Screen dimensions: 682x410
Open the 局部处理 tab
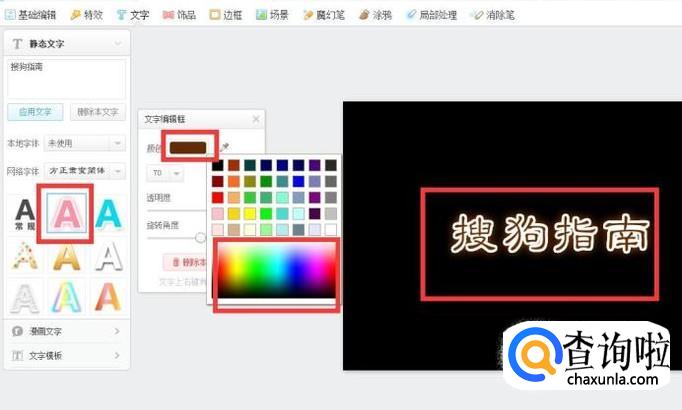[431, 15]
